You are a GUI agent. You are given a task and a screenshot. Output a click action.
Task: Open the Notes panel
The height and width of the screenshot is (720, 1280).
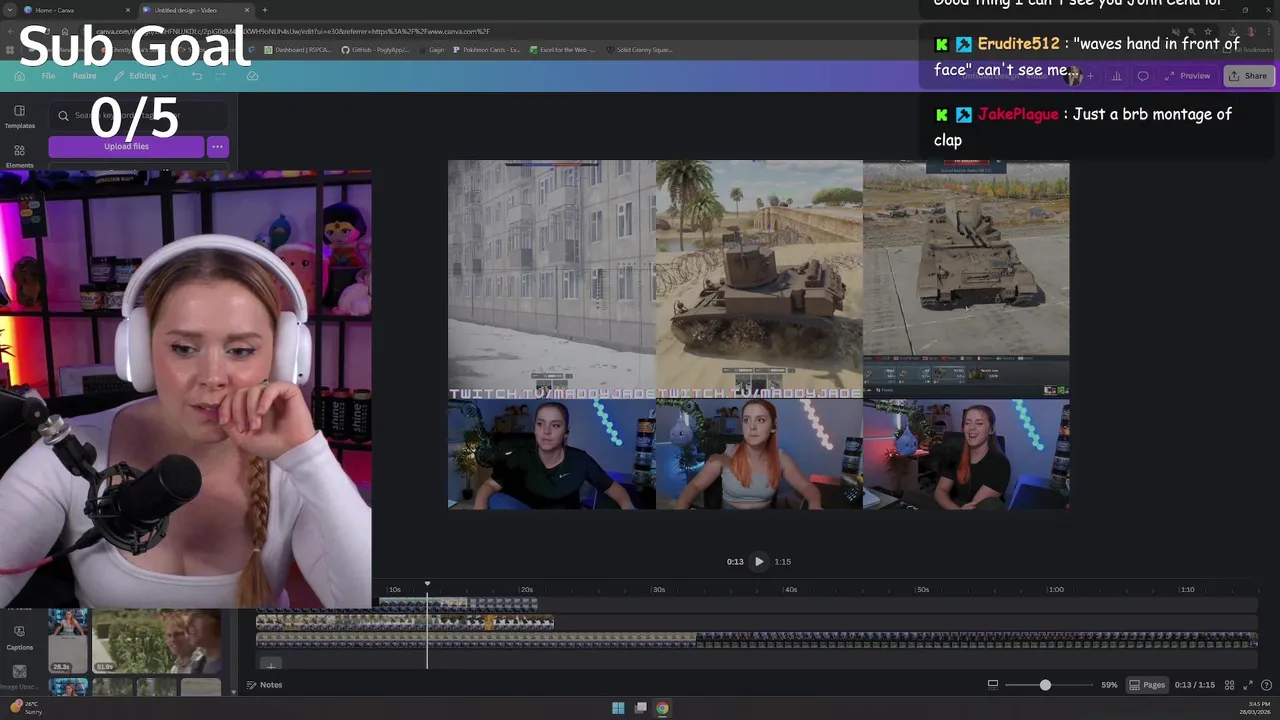[x=264, y=685]
